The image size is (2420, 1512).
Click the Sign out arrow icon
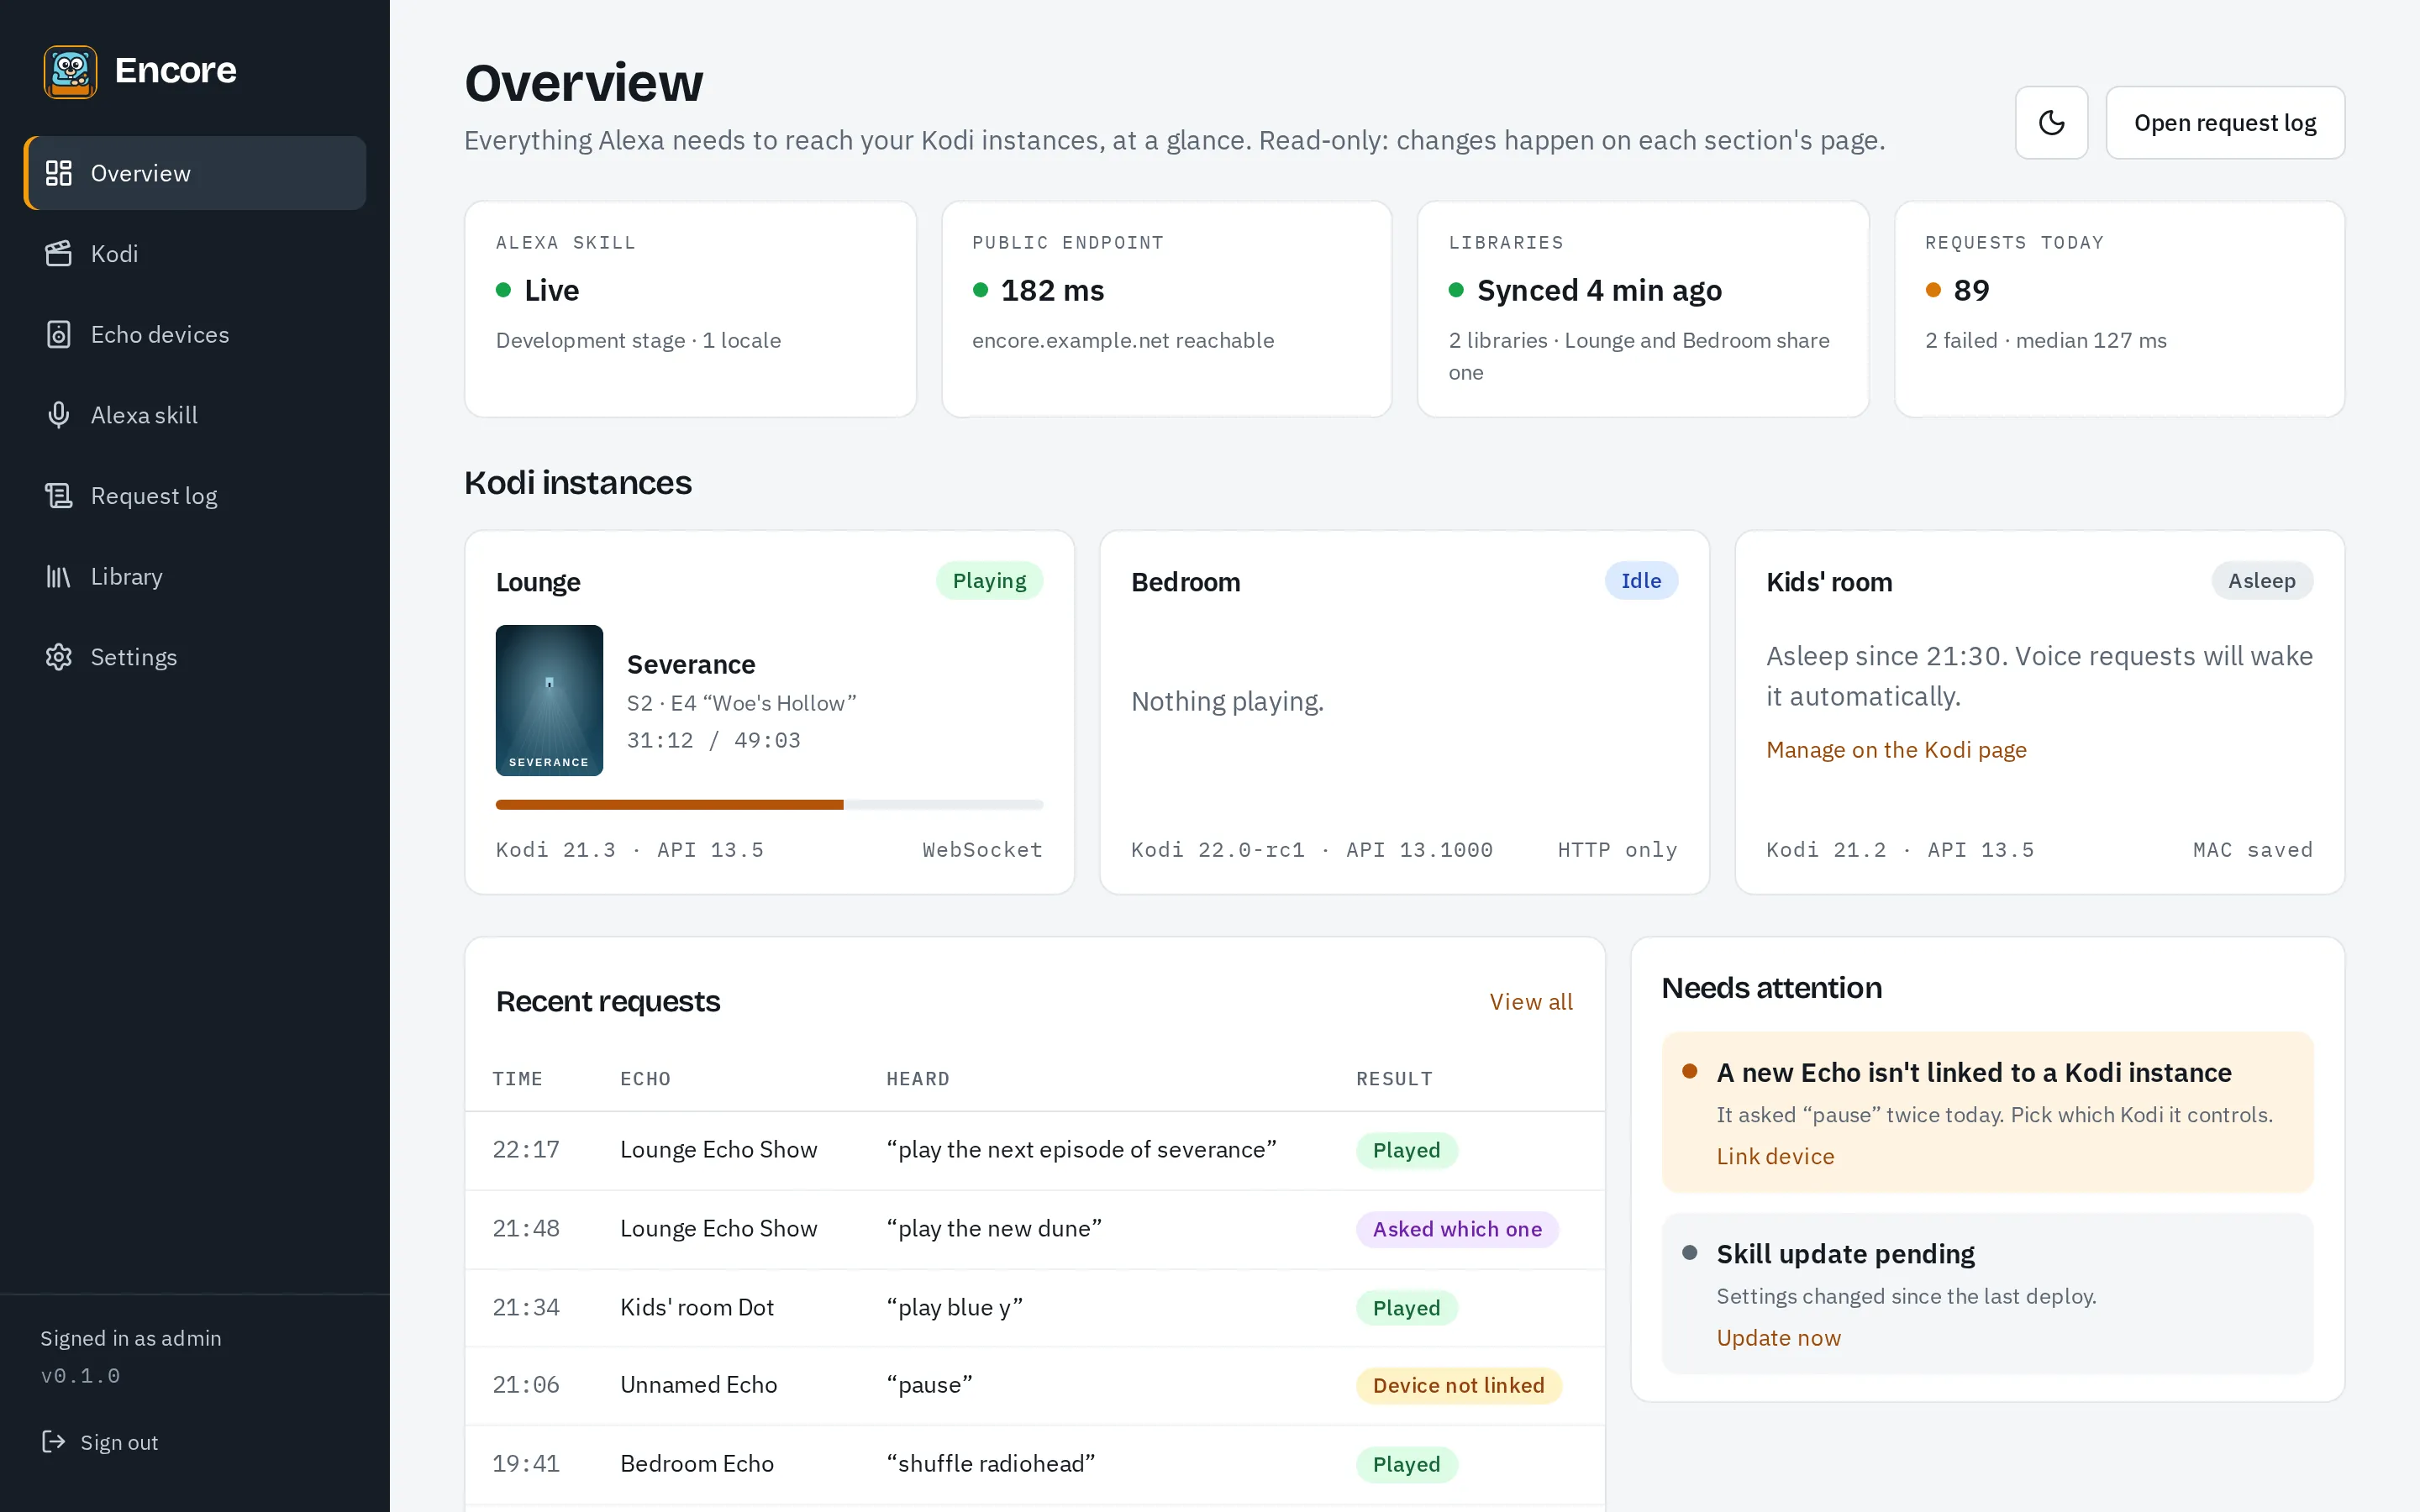coord(53,1441)
